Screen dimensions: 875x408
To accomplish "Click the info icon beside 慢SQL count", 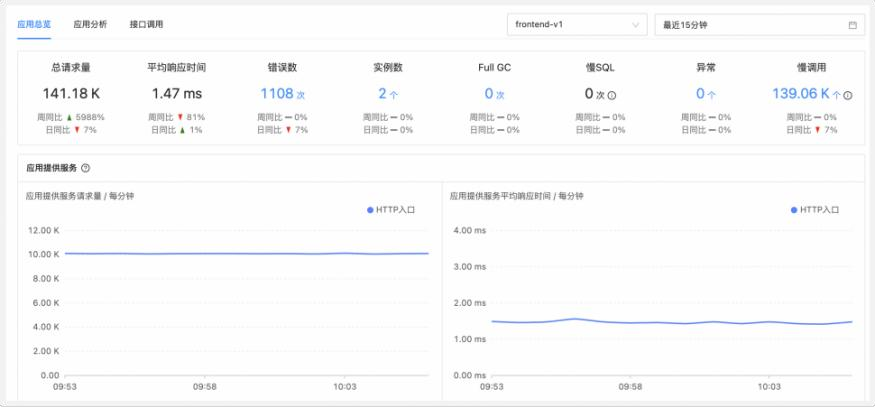I will click(612, 96).
